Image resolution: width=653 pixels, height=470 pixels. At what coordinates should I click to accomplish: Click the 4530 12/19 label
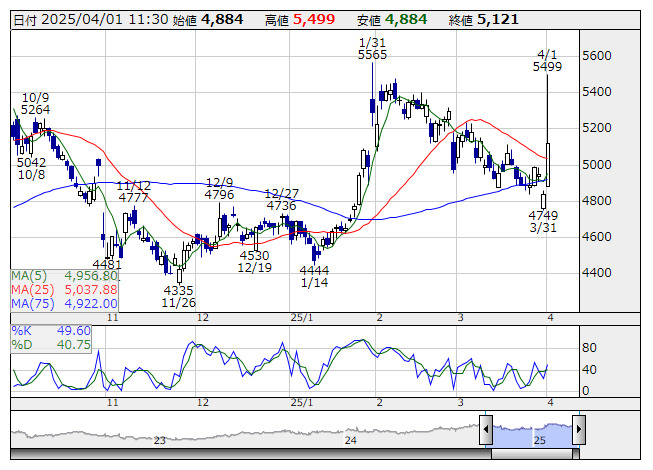tap(254, 261)
